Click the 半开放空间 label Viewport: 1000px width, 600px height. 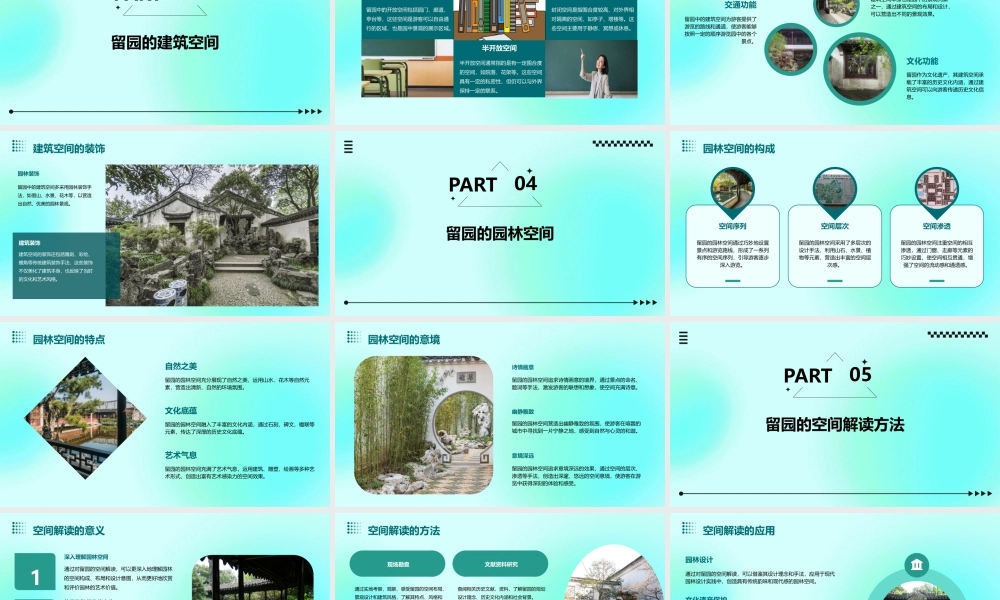click(x=499, y=48)
